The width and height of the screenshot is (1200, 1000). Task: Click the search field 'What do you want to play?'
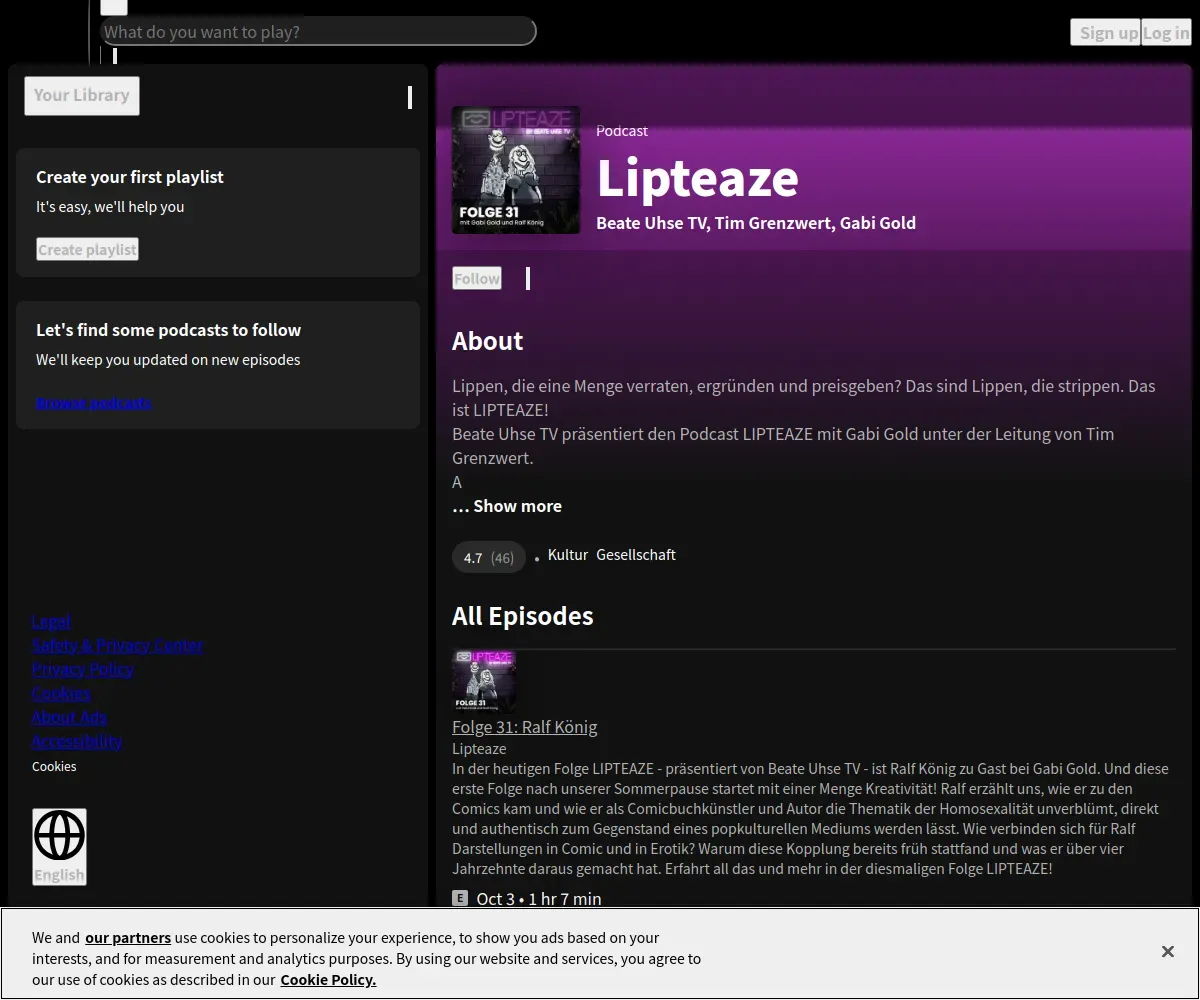click(318, 31)
